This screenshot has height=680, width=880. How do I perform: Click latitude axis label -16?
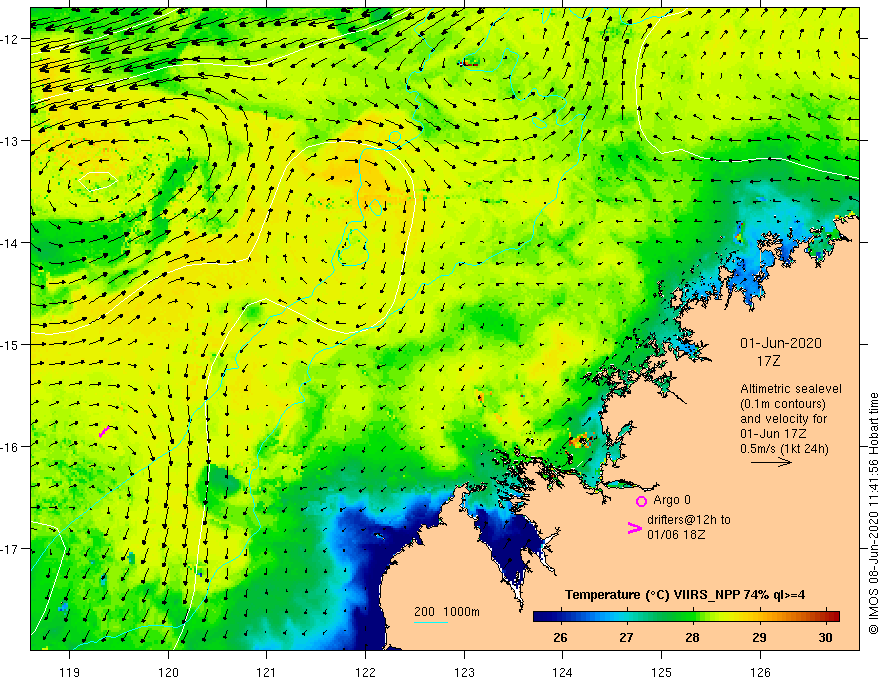pos(10,447)
